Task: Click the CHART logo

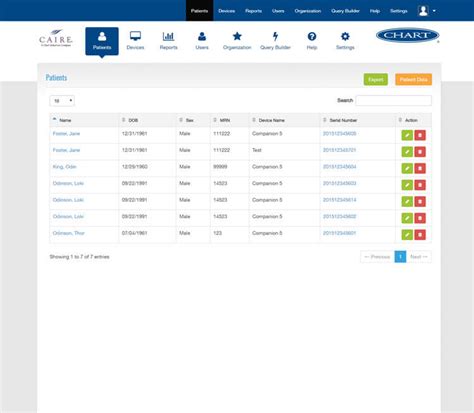Action: (407, 35)
